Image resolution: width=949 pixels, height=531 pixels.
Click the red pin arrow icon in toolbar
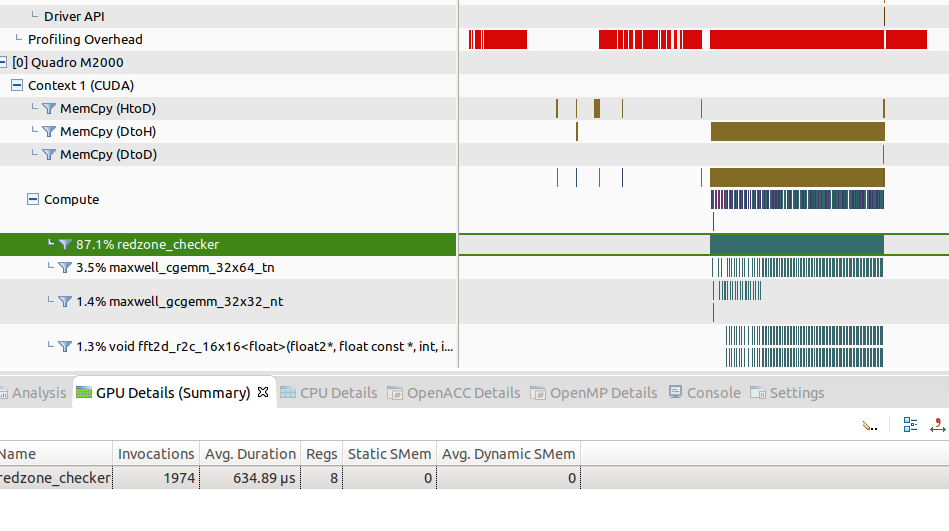[x=938, y=425]
